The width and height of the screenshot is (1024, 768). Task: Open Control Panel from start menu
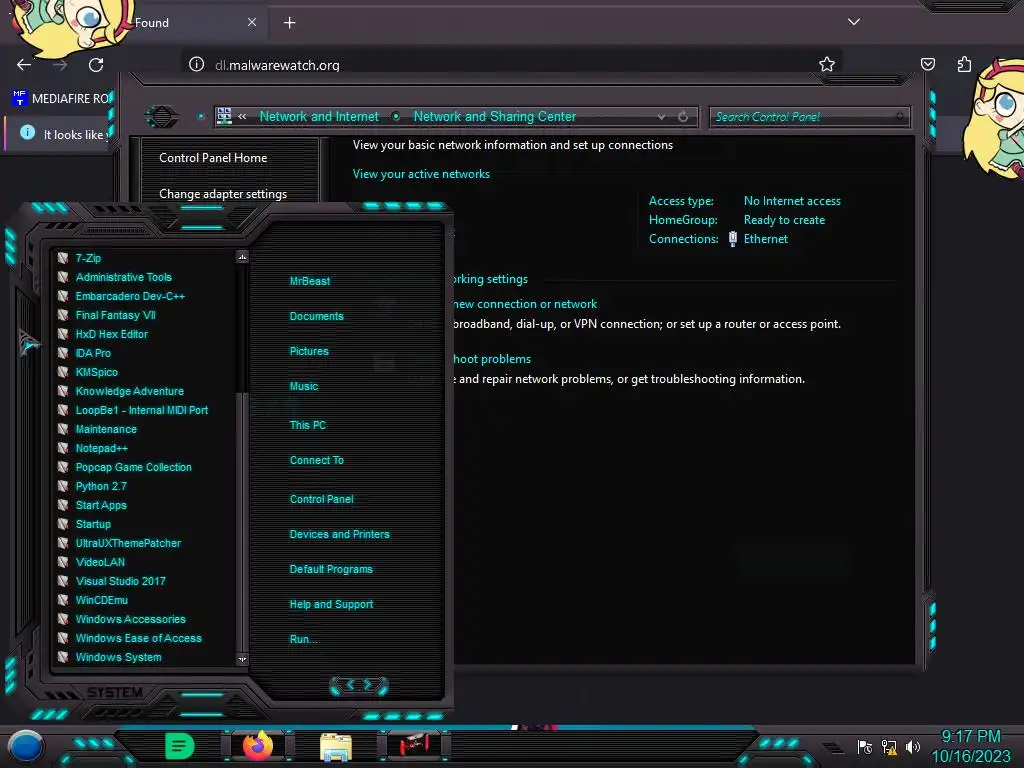coord(321,499)
